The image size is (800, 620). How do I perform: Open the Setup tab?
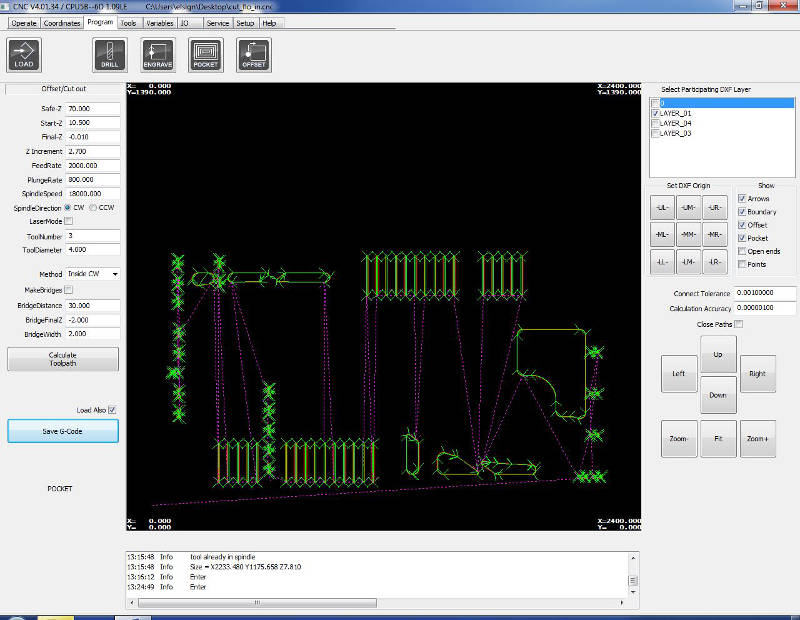245,22
